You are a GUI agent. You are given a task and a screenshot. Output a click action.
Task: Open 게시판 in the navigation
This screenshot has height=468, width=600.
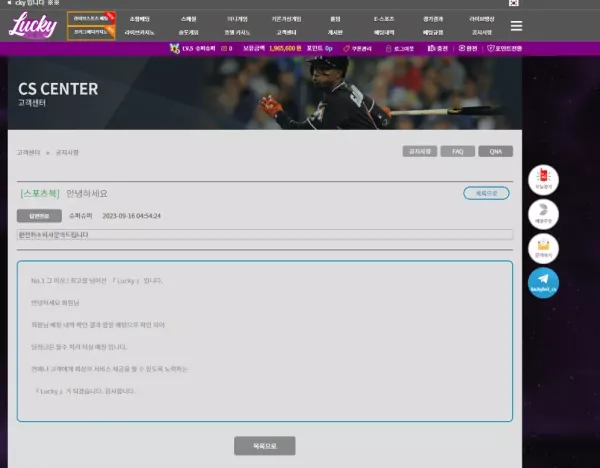335,33
